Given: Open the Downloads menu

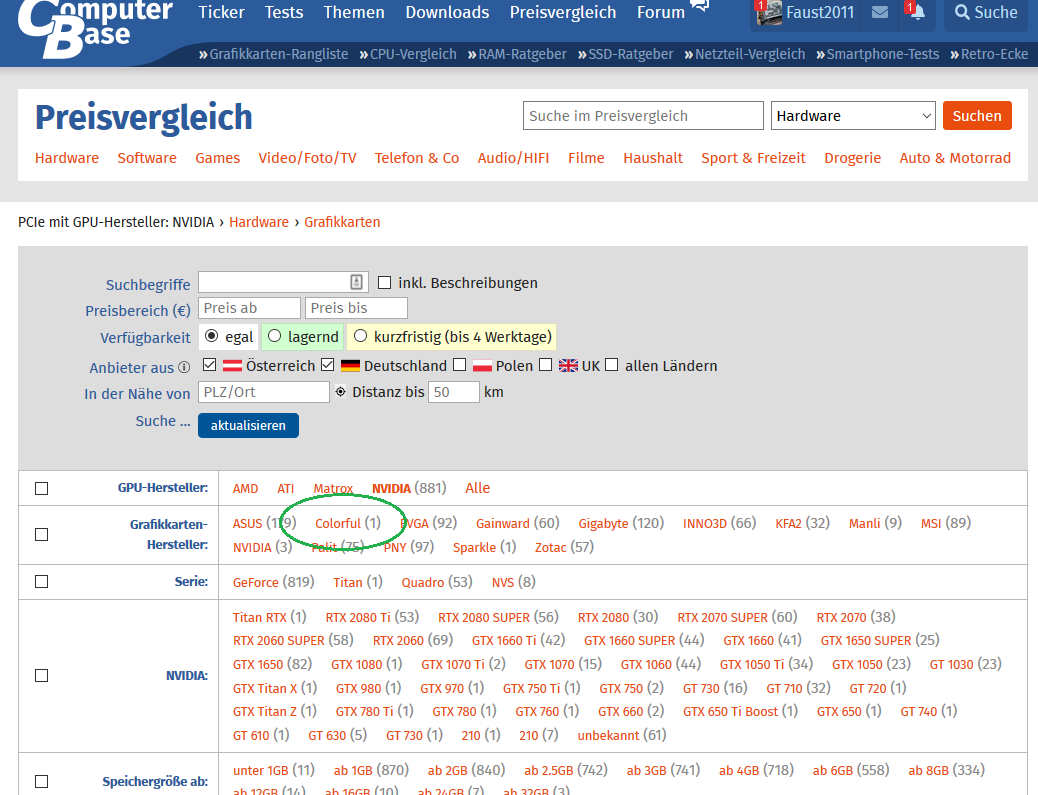Looking at the screenshot, I should 448,12.
